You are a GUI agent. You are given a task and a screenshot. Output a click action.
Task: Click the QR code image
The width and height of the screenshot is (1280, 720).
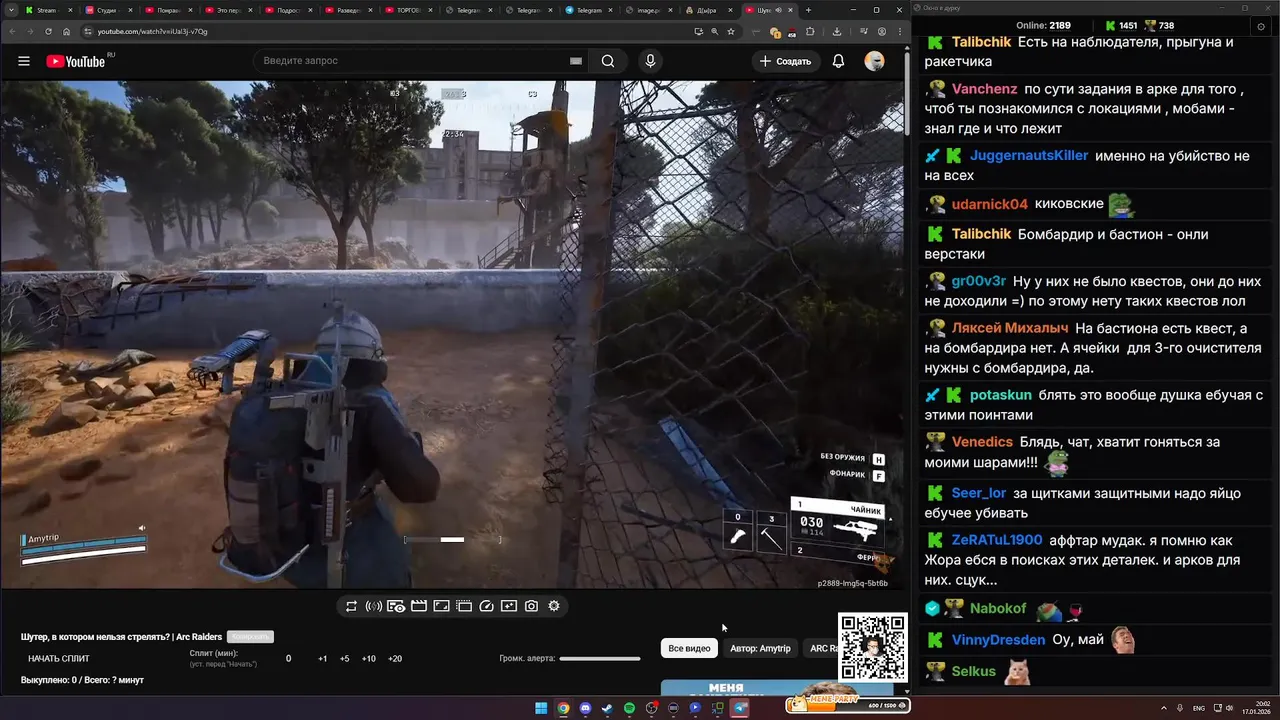click(873, 647)
